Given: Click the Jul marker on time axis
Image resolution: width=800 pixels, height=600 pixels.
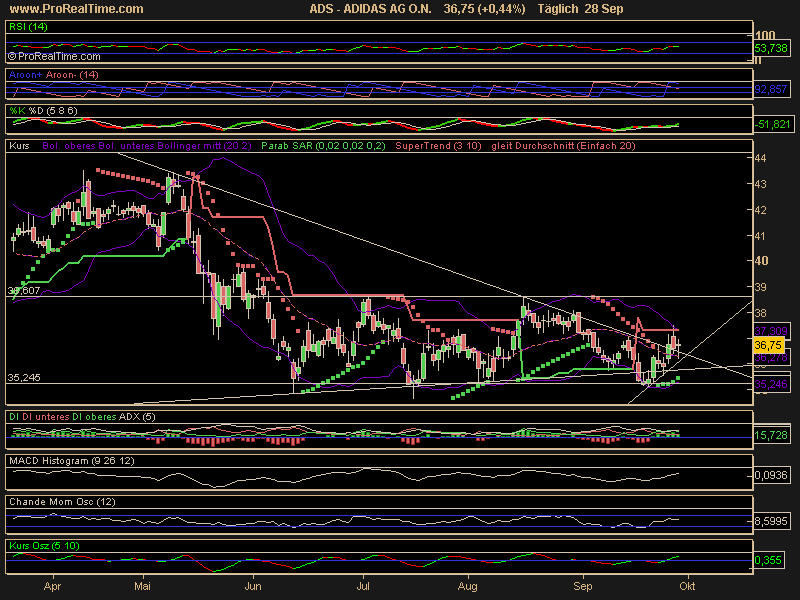Looking at the screenshot, I should [363, 586].
